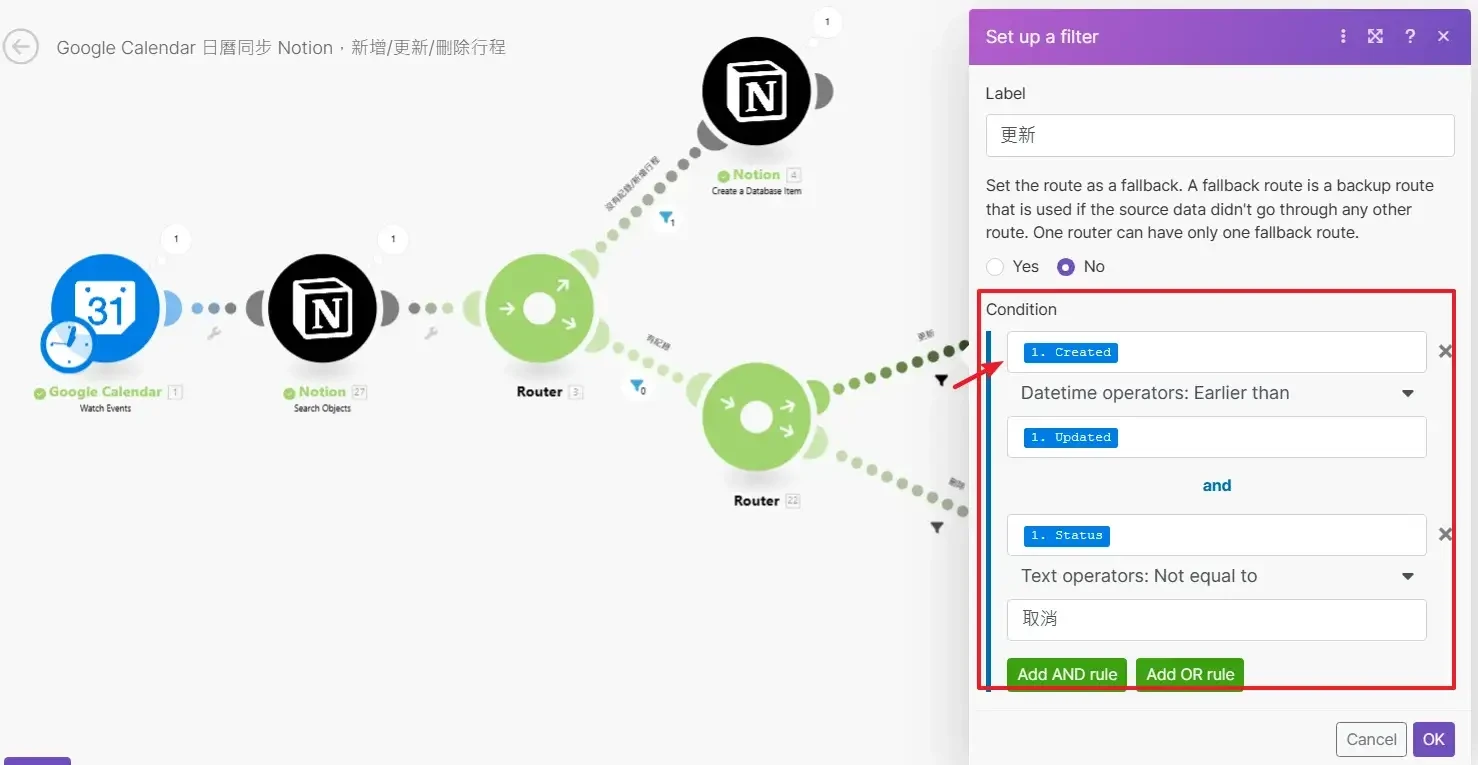The width and height of the screenshot is (1478, 765).
Task: Click the Search Objects label under Notion
Action: click(x=322, y=408)
